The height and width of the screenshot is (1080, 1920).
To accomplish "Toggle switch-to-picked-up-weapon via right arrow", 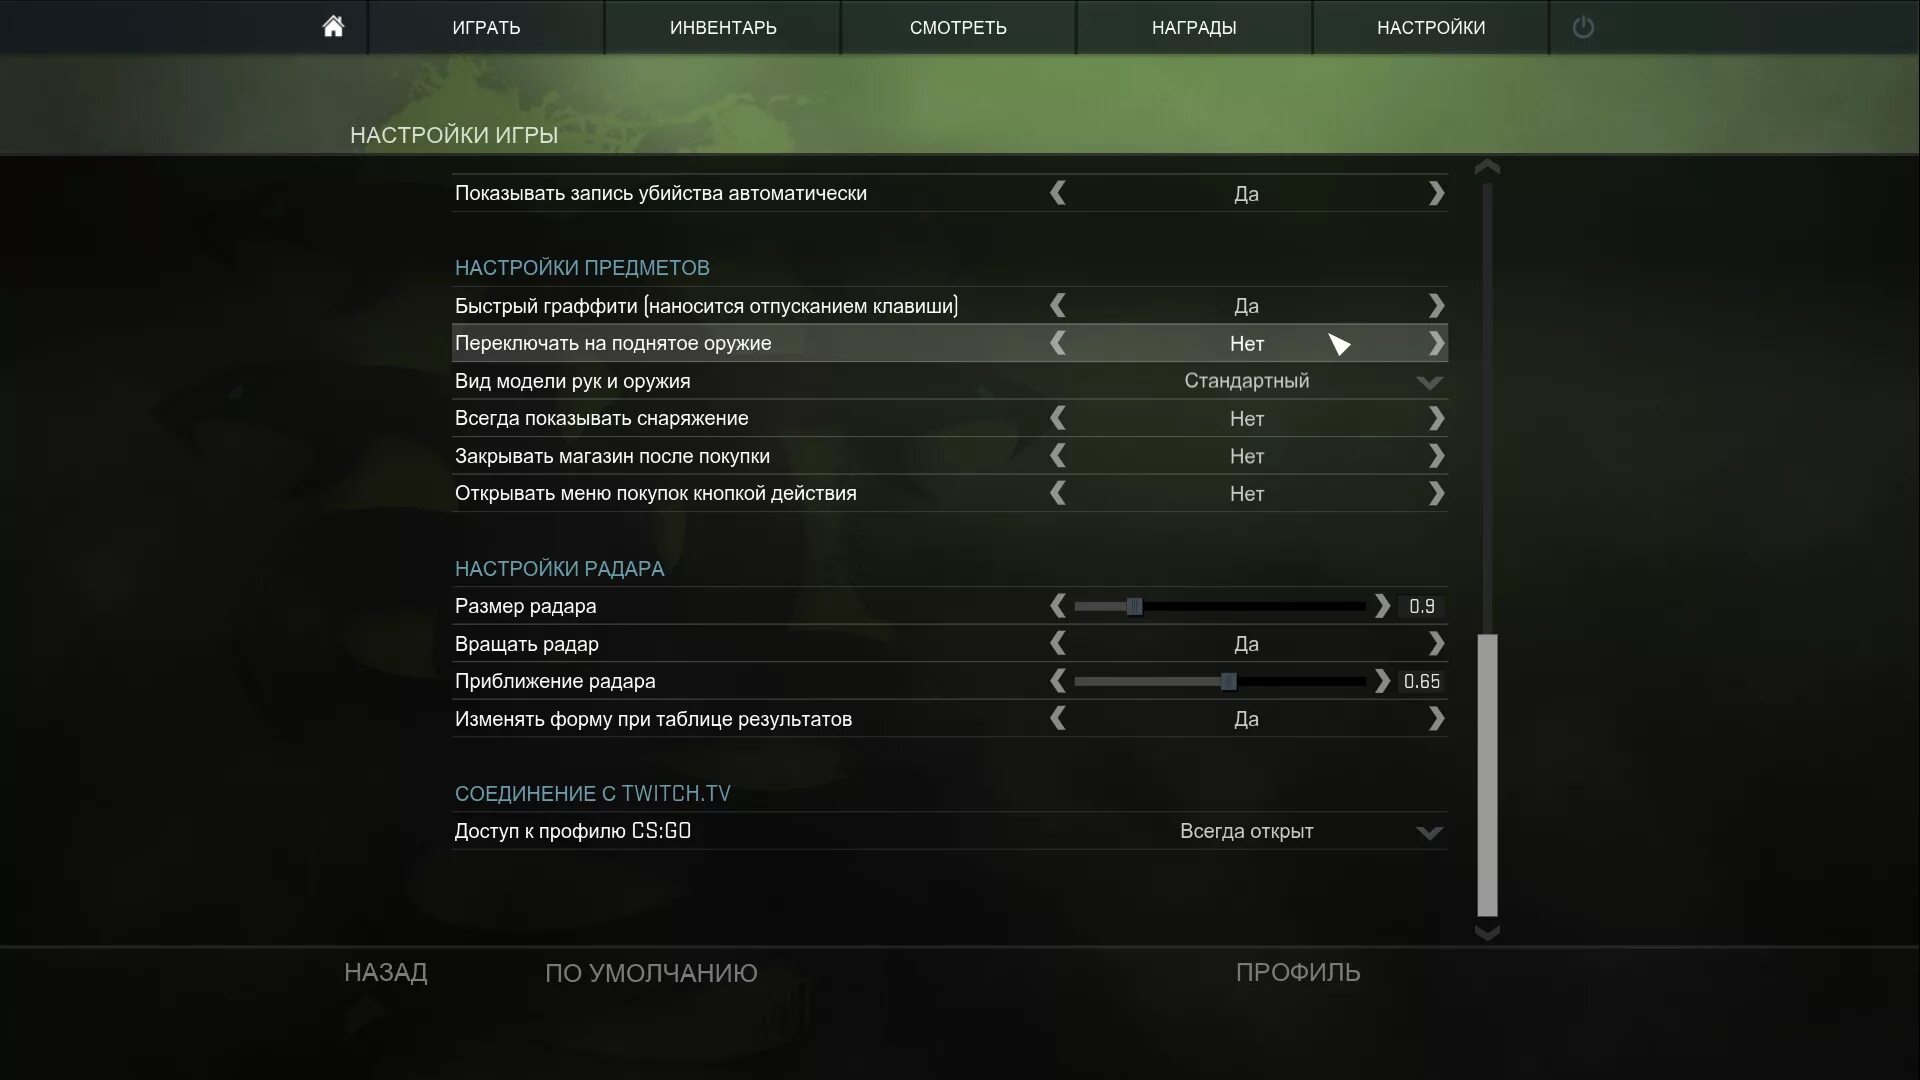I will point(1436,343).
